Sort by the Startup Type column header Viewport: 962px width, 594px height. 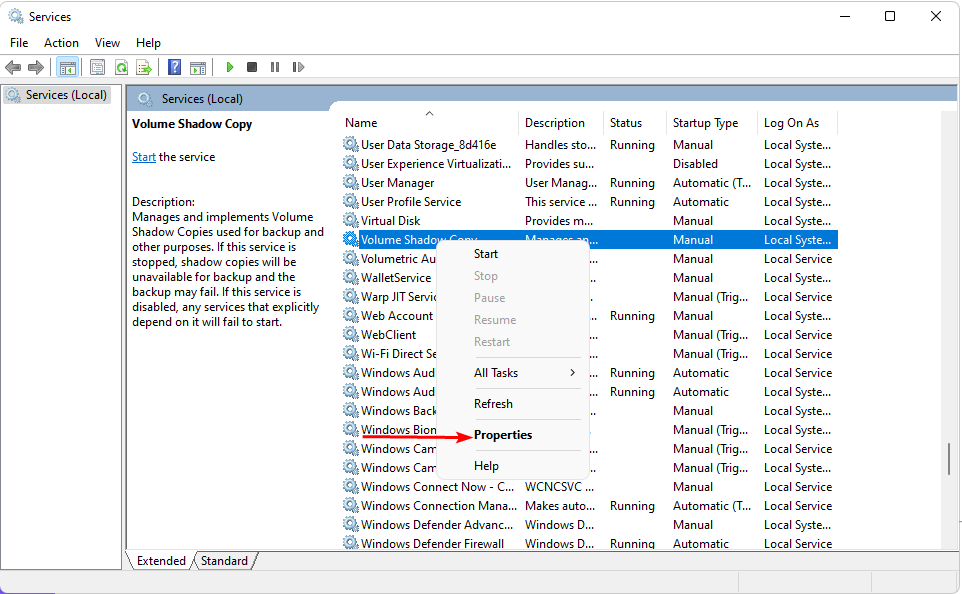[712, 123]
